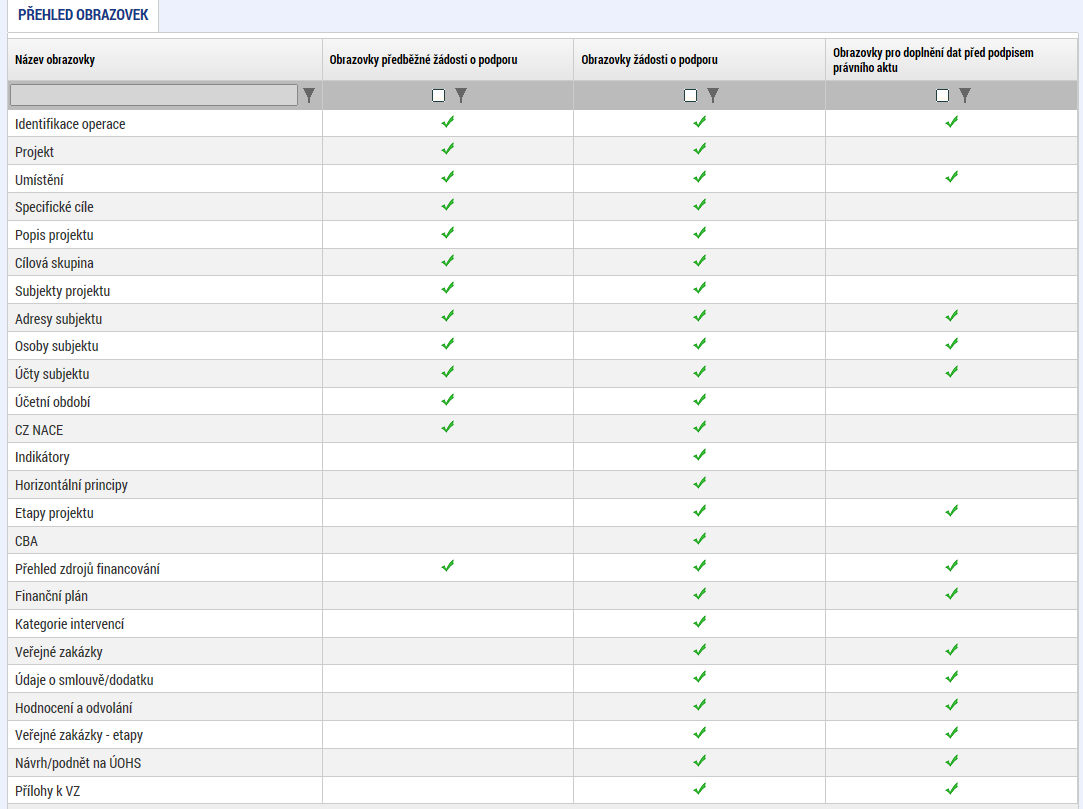This screenshot has width=1083, height=809.
Task: Toggle the filter checkbox under Obrazovky žádosti o podporu
Action: point(691,95)
